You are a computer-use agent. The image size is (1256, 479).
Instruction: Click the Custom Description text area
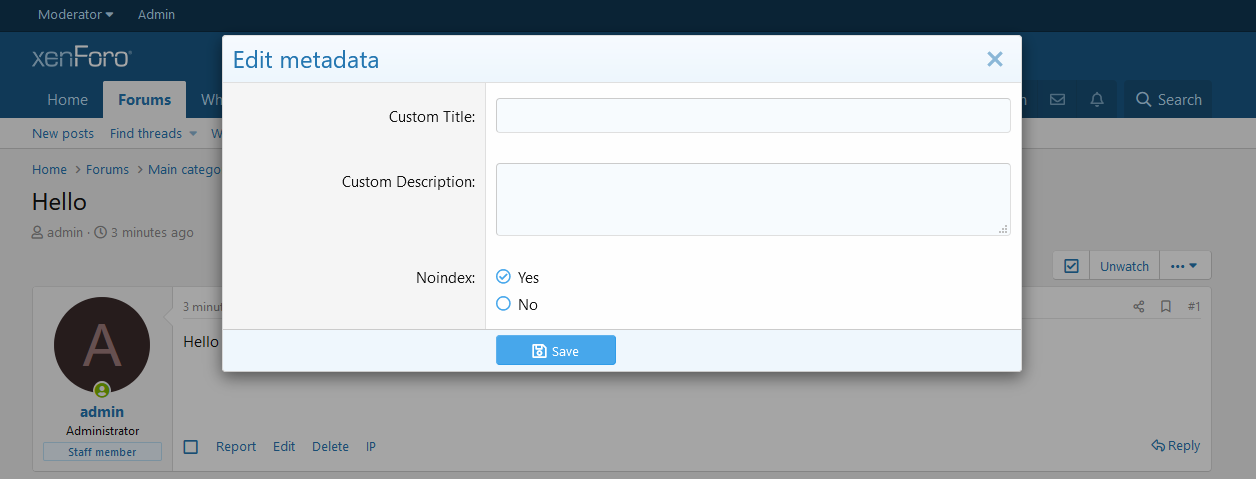pos(753,199)
